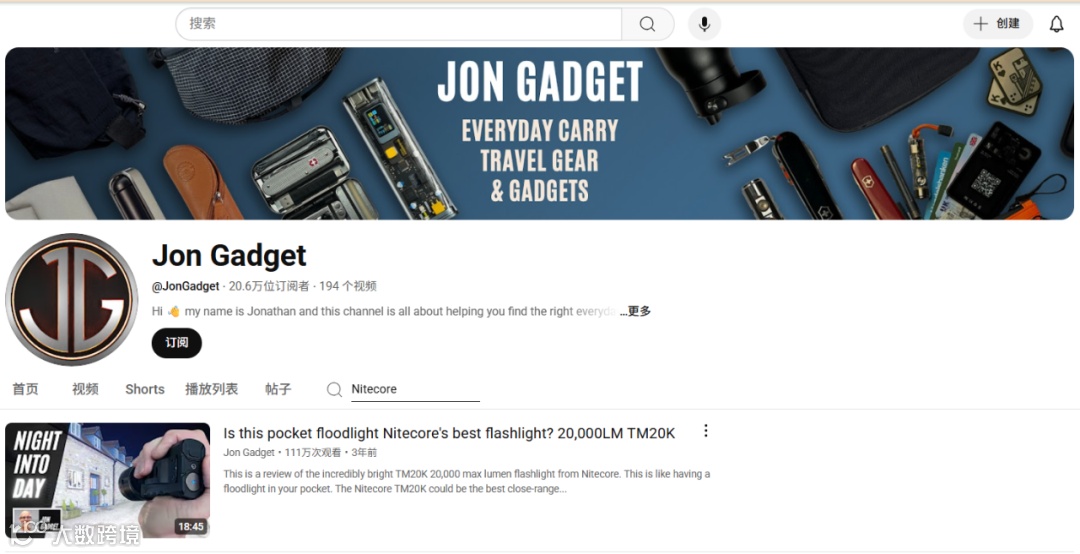This screenshot has height=554, width=1080.
Task: Click the Jon Gadget channel name heading
Action: pos(229,256)
